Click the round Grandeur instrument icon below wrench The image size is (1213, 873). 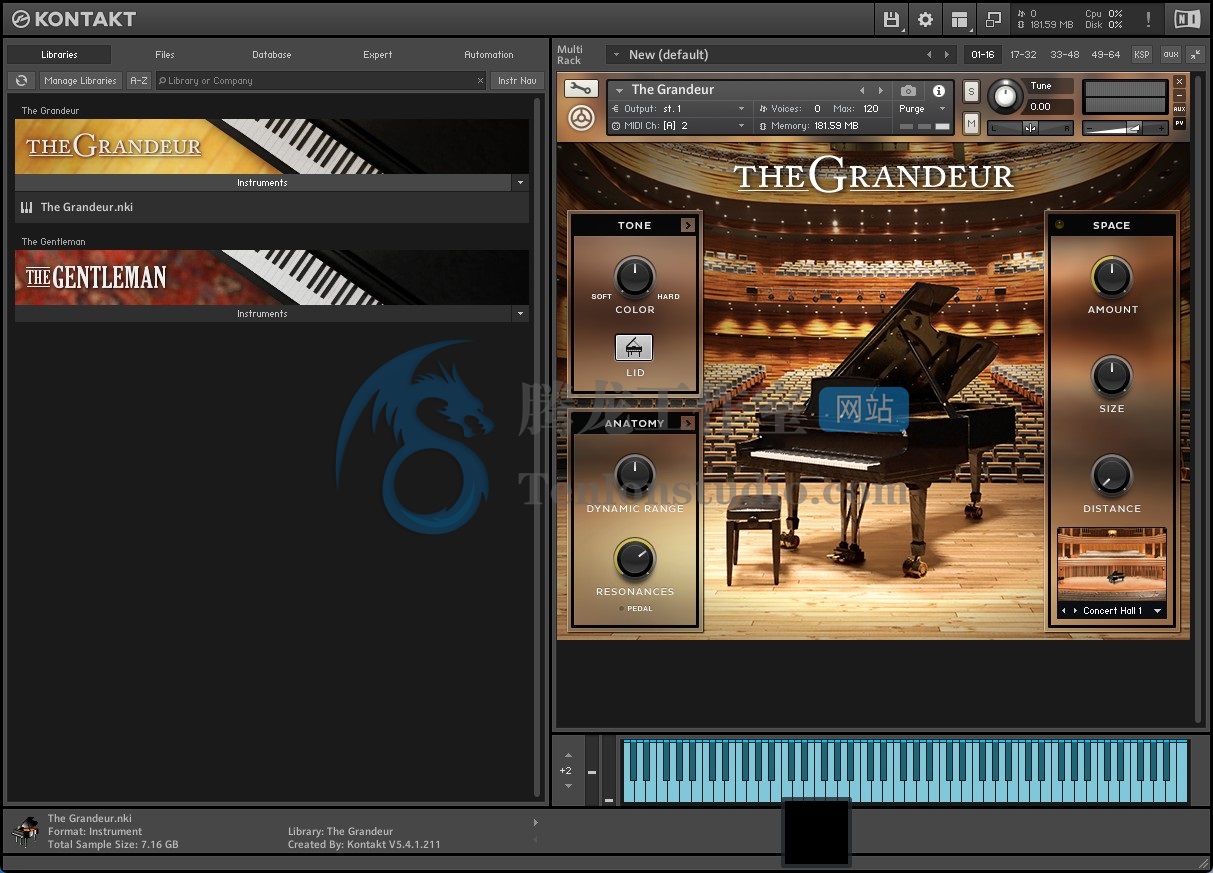coord(581,118)
